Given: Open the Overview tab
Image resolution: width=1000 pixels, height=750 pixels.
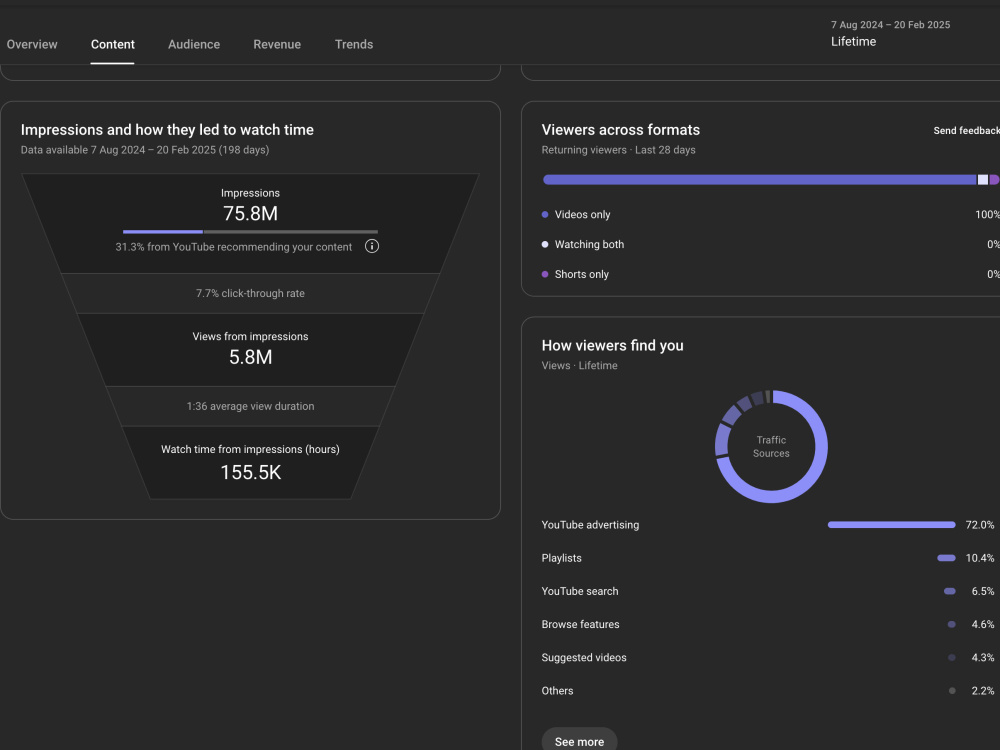Looking at the screenshot, I should pyautogui.click(x=32, y=44).
